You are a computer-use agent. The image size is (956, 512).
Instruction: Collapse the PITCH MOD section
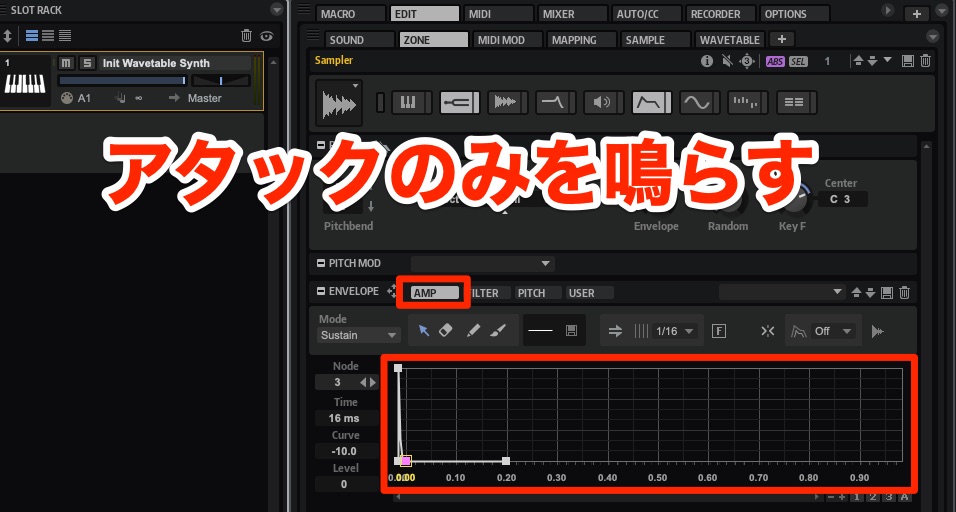[321, 263]
